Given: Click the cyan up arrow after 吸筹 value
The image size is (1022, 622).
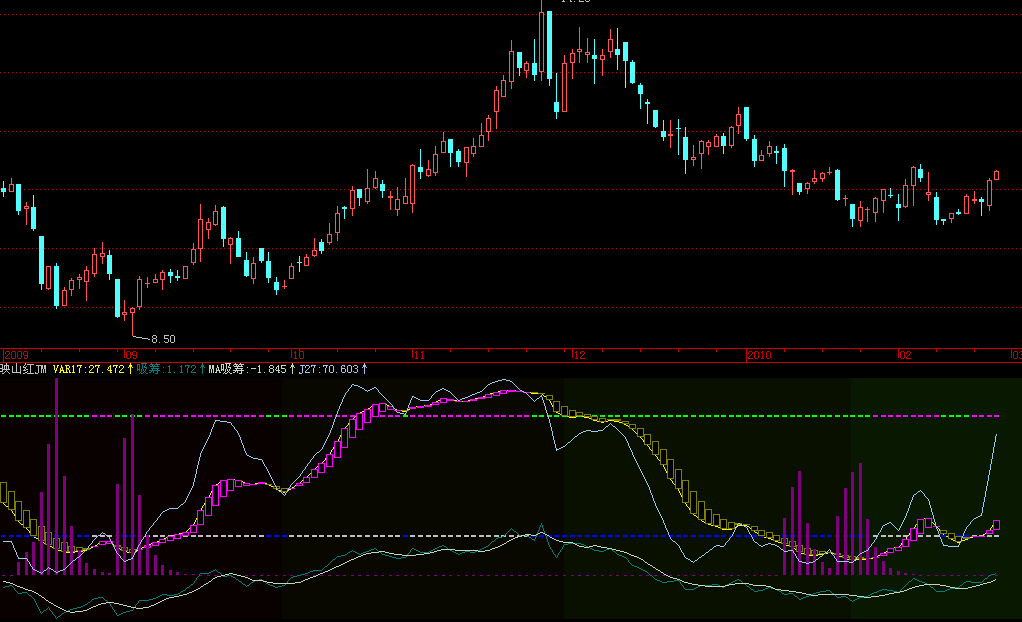Looking at the screenshot, I should point(202,369).
